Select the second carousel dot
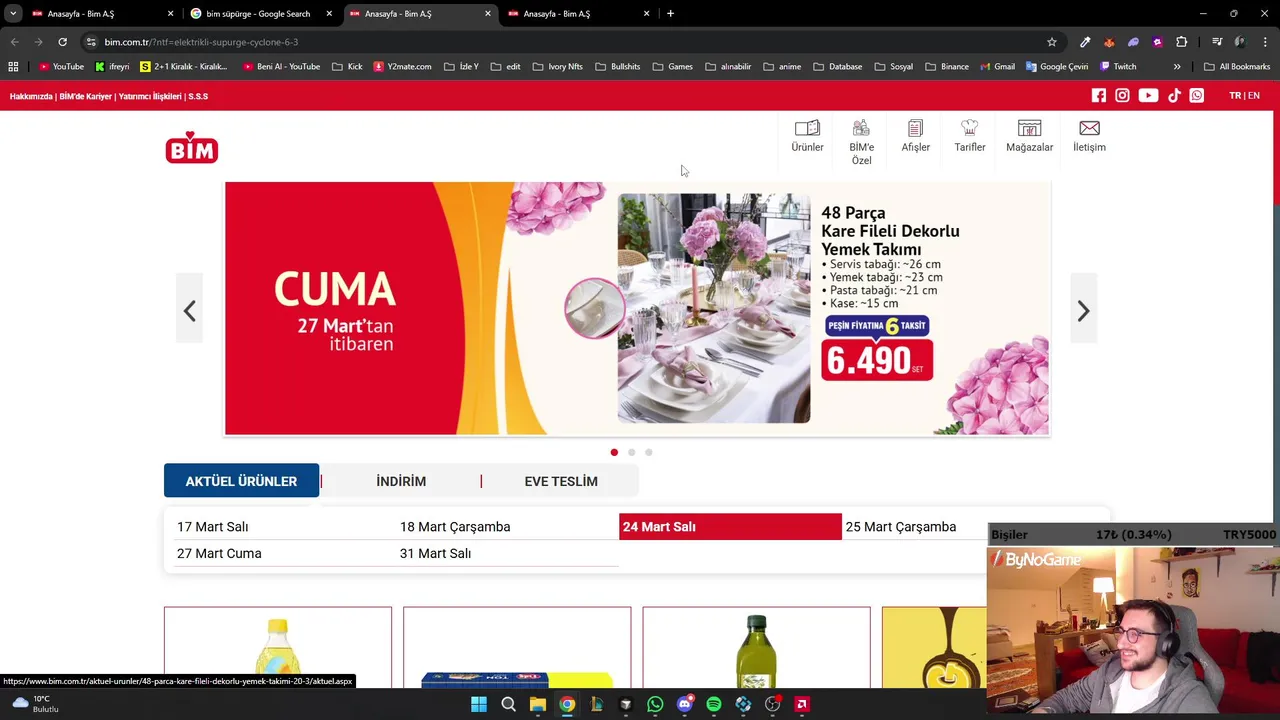The image size is (1280, 720). tap(631, 452)
